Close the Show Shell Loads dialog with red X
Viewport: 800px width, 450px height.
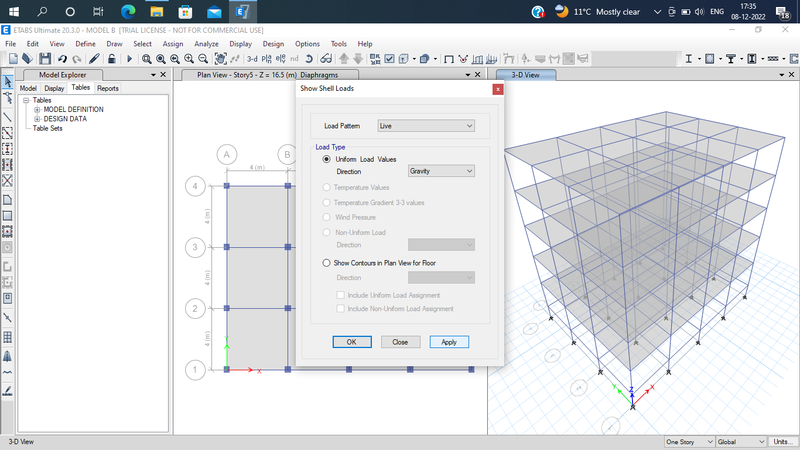pos(497,89)
